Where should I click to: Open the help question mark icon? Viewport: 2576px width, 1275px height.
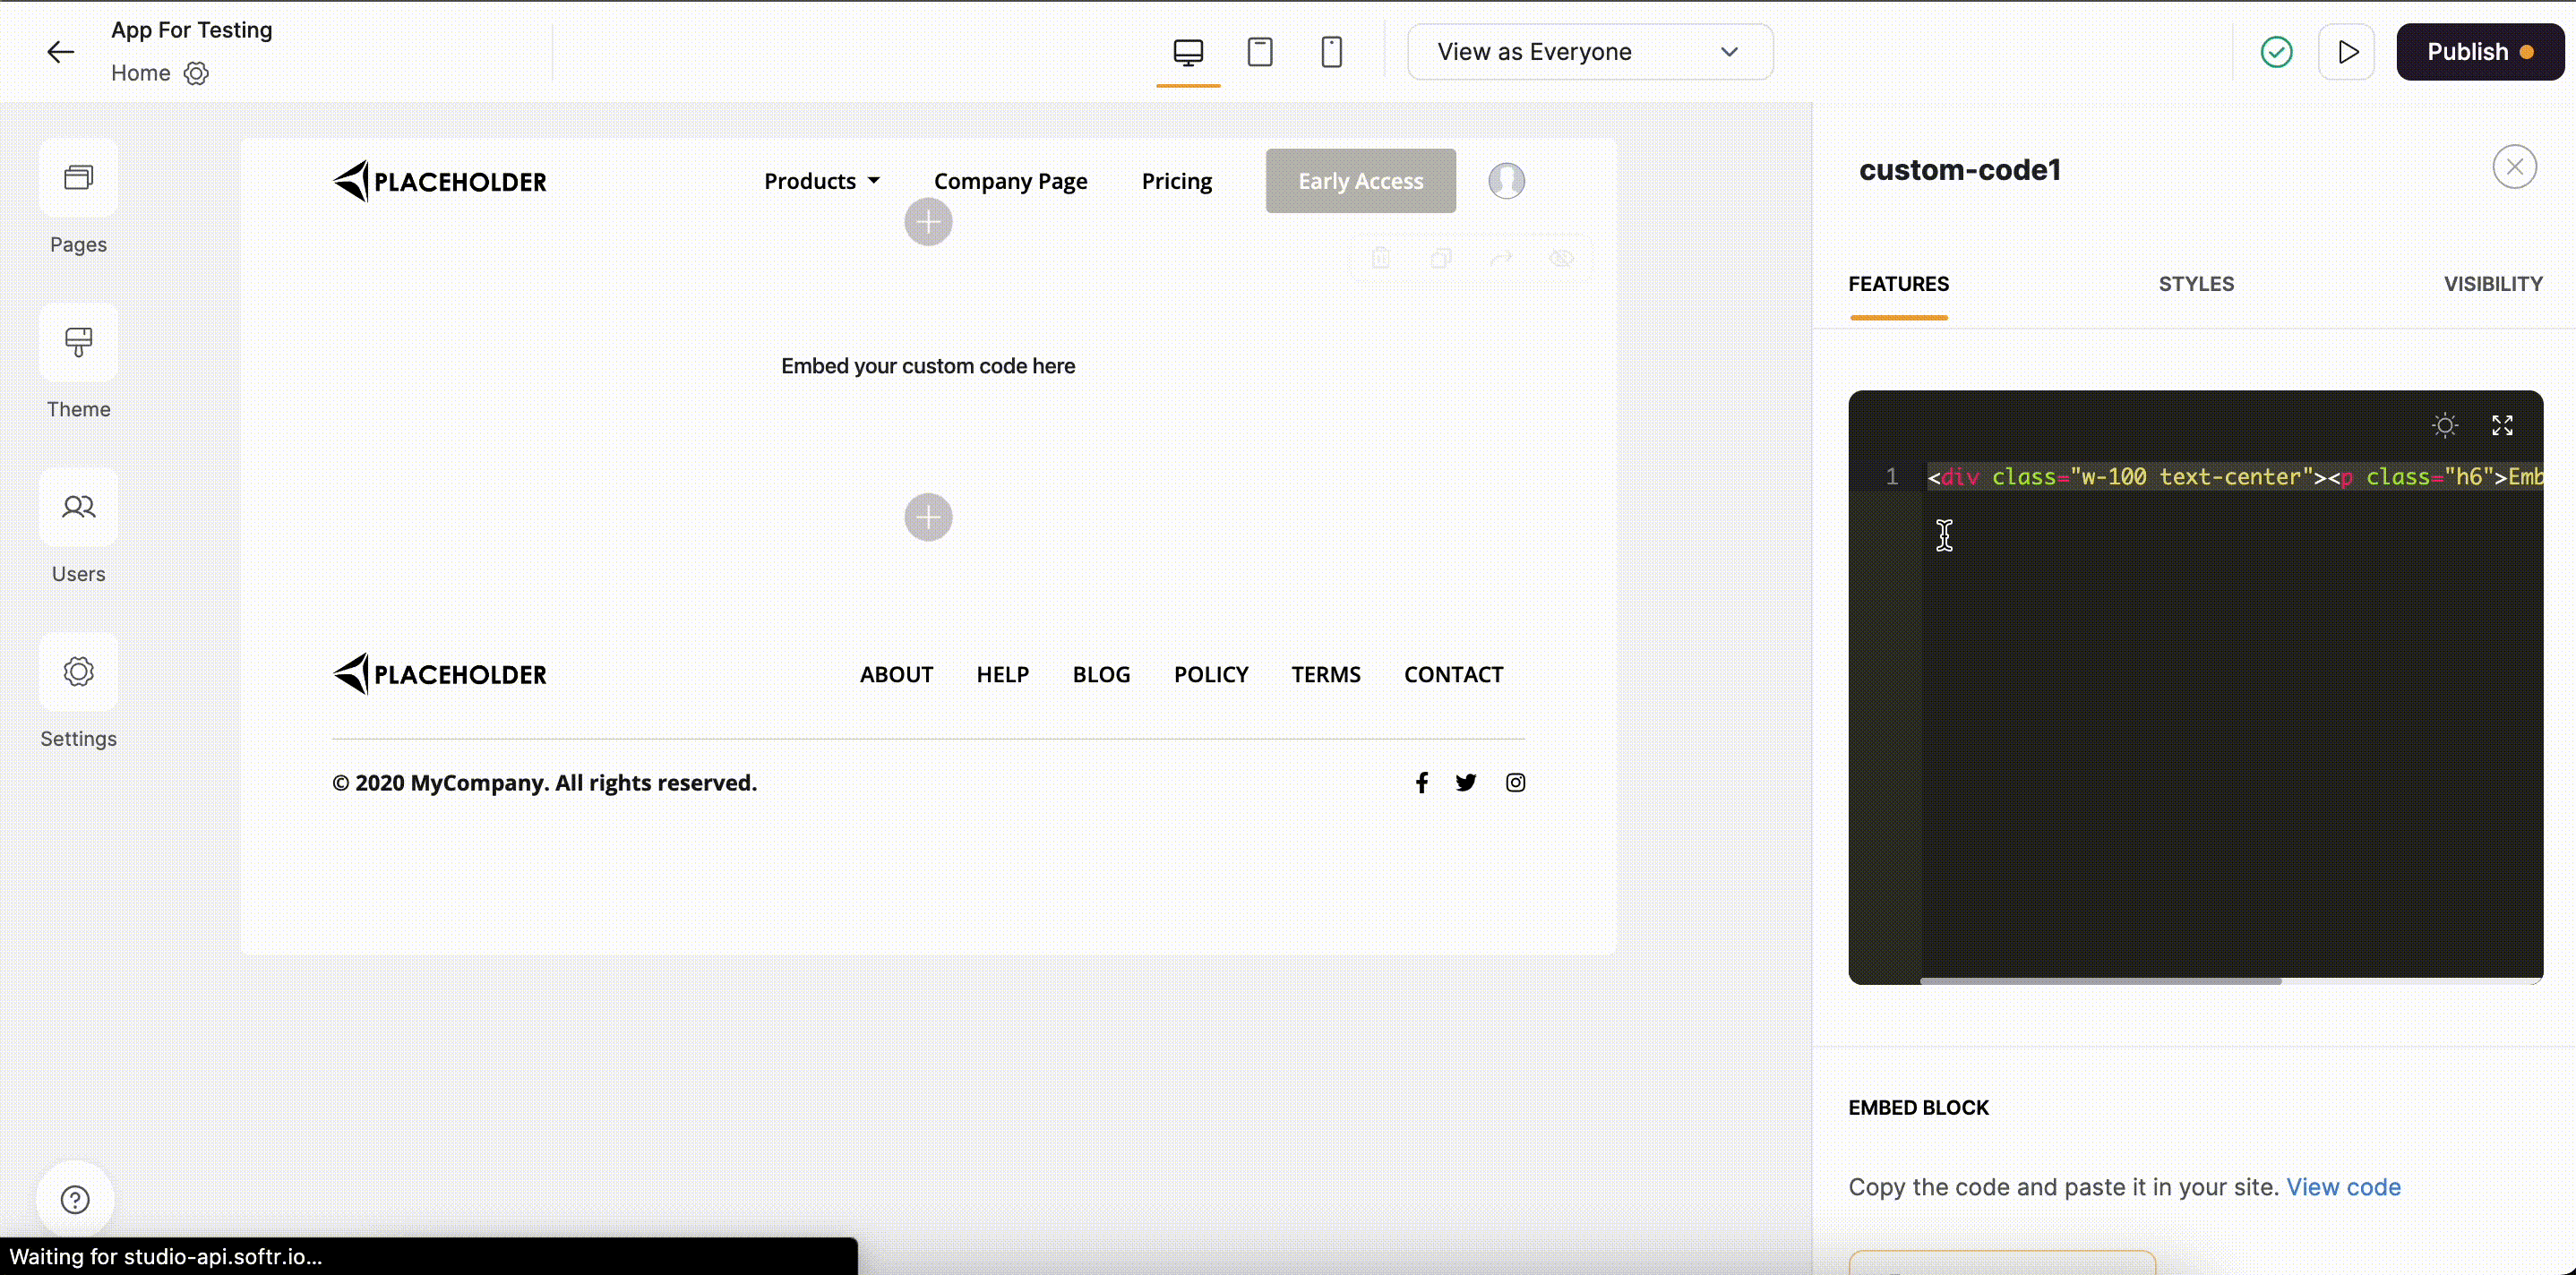click(75, 1200)
